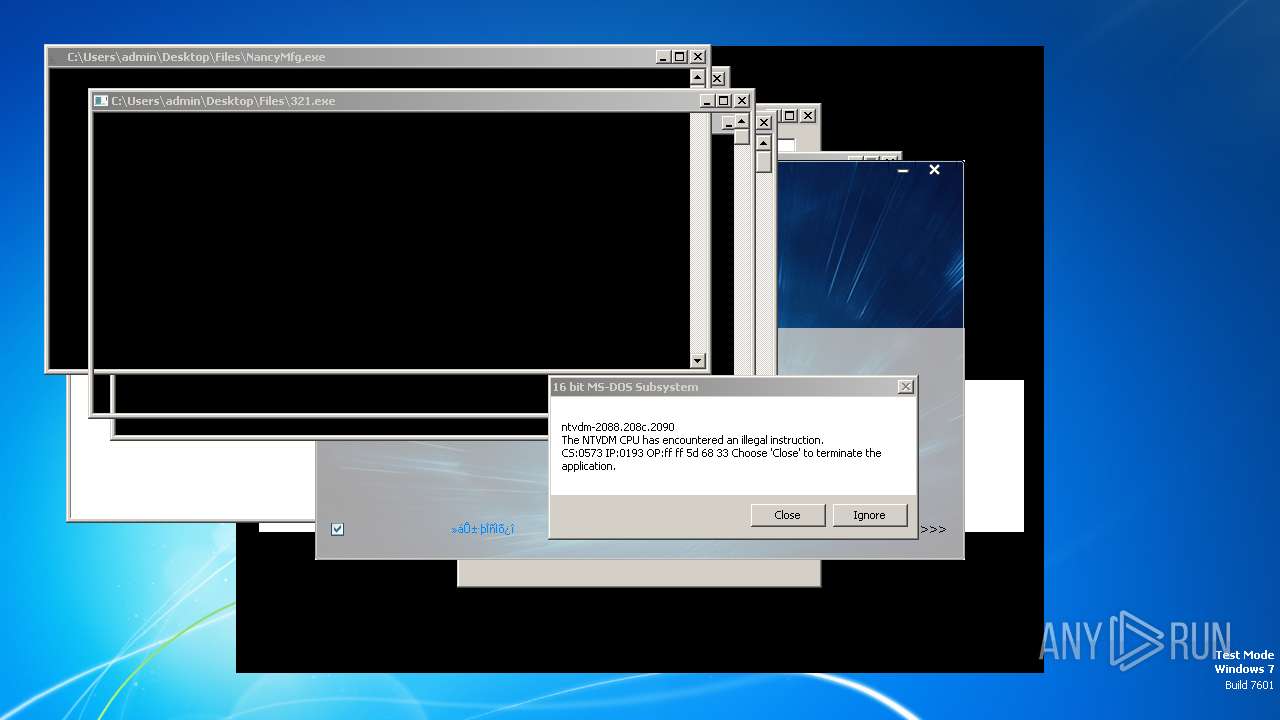
Task: Minimize the blue installer window with the white dash
Action: pyautogui.click(x=903, y=171)
